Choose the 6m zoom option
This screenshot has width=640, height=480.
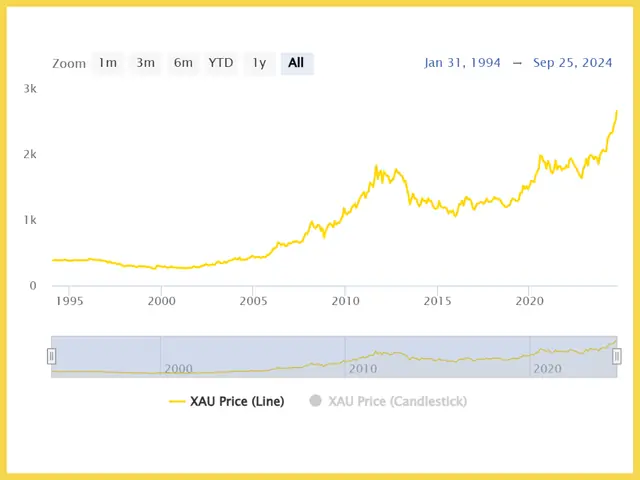(183, 63)
